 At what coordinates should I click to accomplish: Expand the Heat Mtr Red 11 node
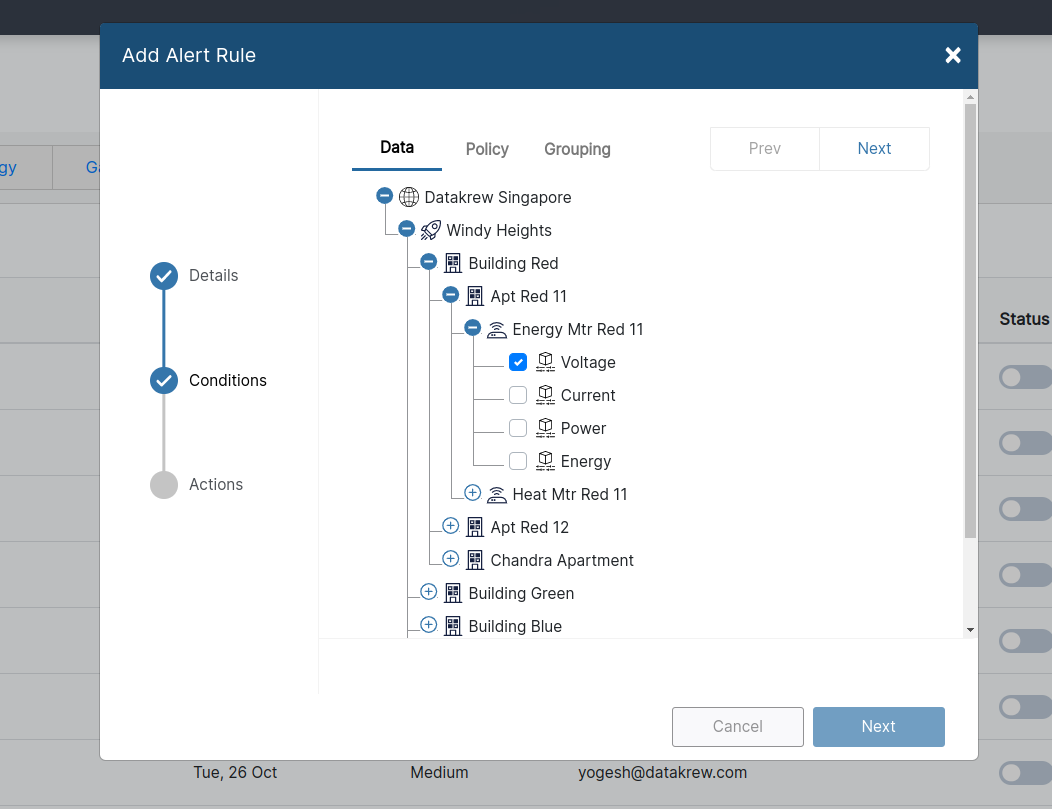tap(472, 492)
